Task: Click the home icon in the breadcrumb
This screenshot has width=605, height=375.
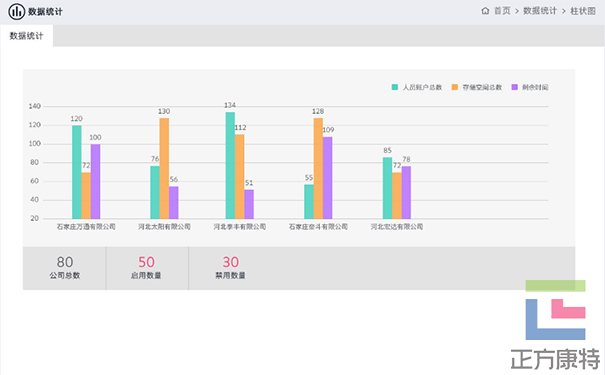Action: tap(485, 11)
